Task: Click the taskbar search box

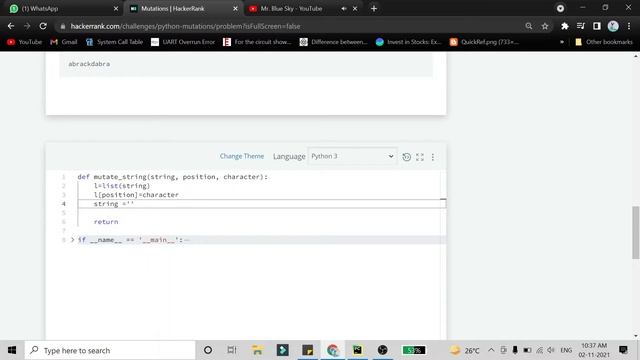Action: click(110, 350)
